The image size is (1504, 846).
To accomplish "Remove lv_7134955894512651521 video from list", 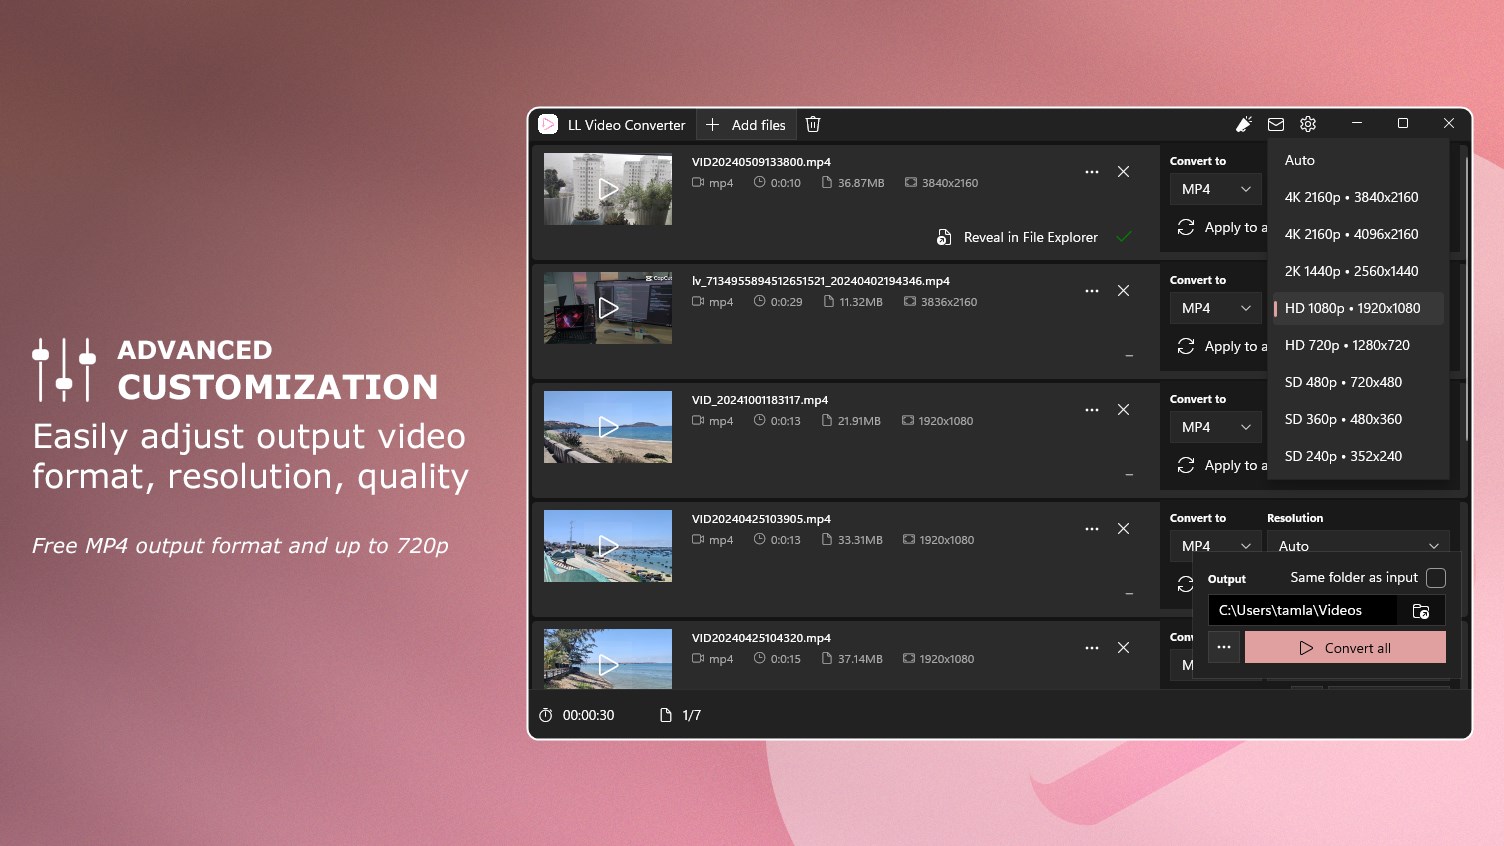I will coord(1124,291).
